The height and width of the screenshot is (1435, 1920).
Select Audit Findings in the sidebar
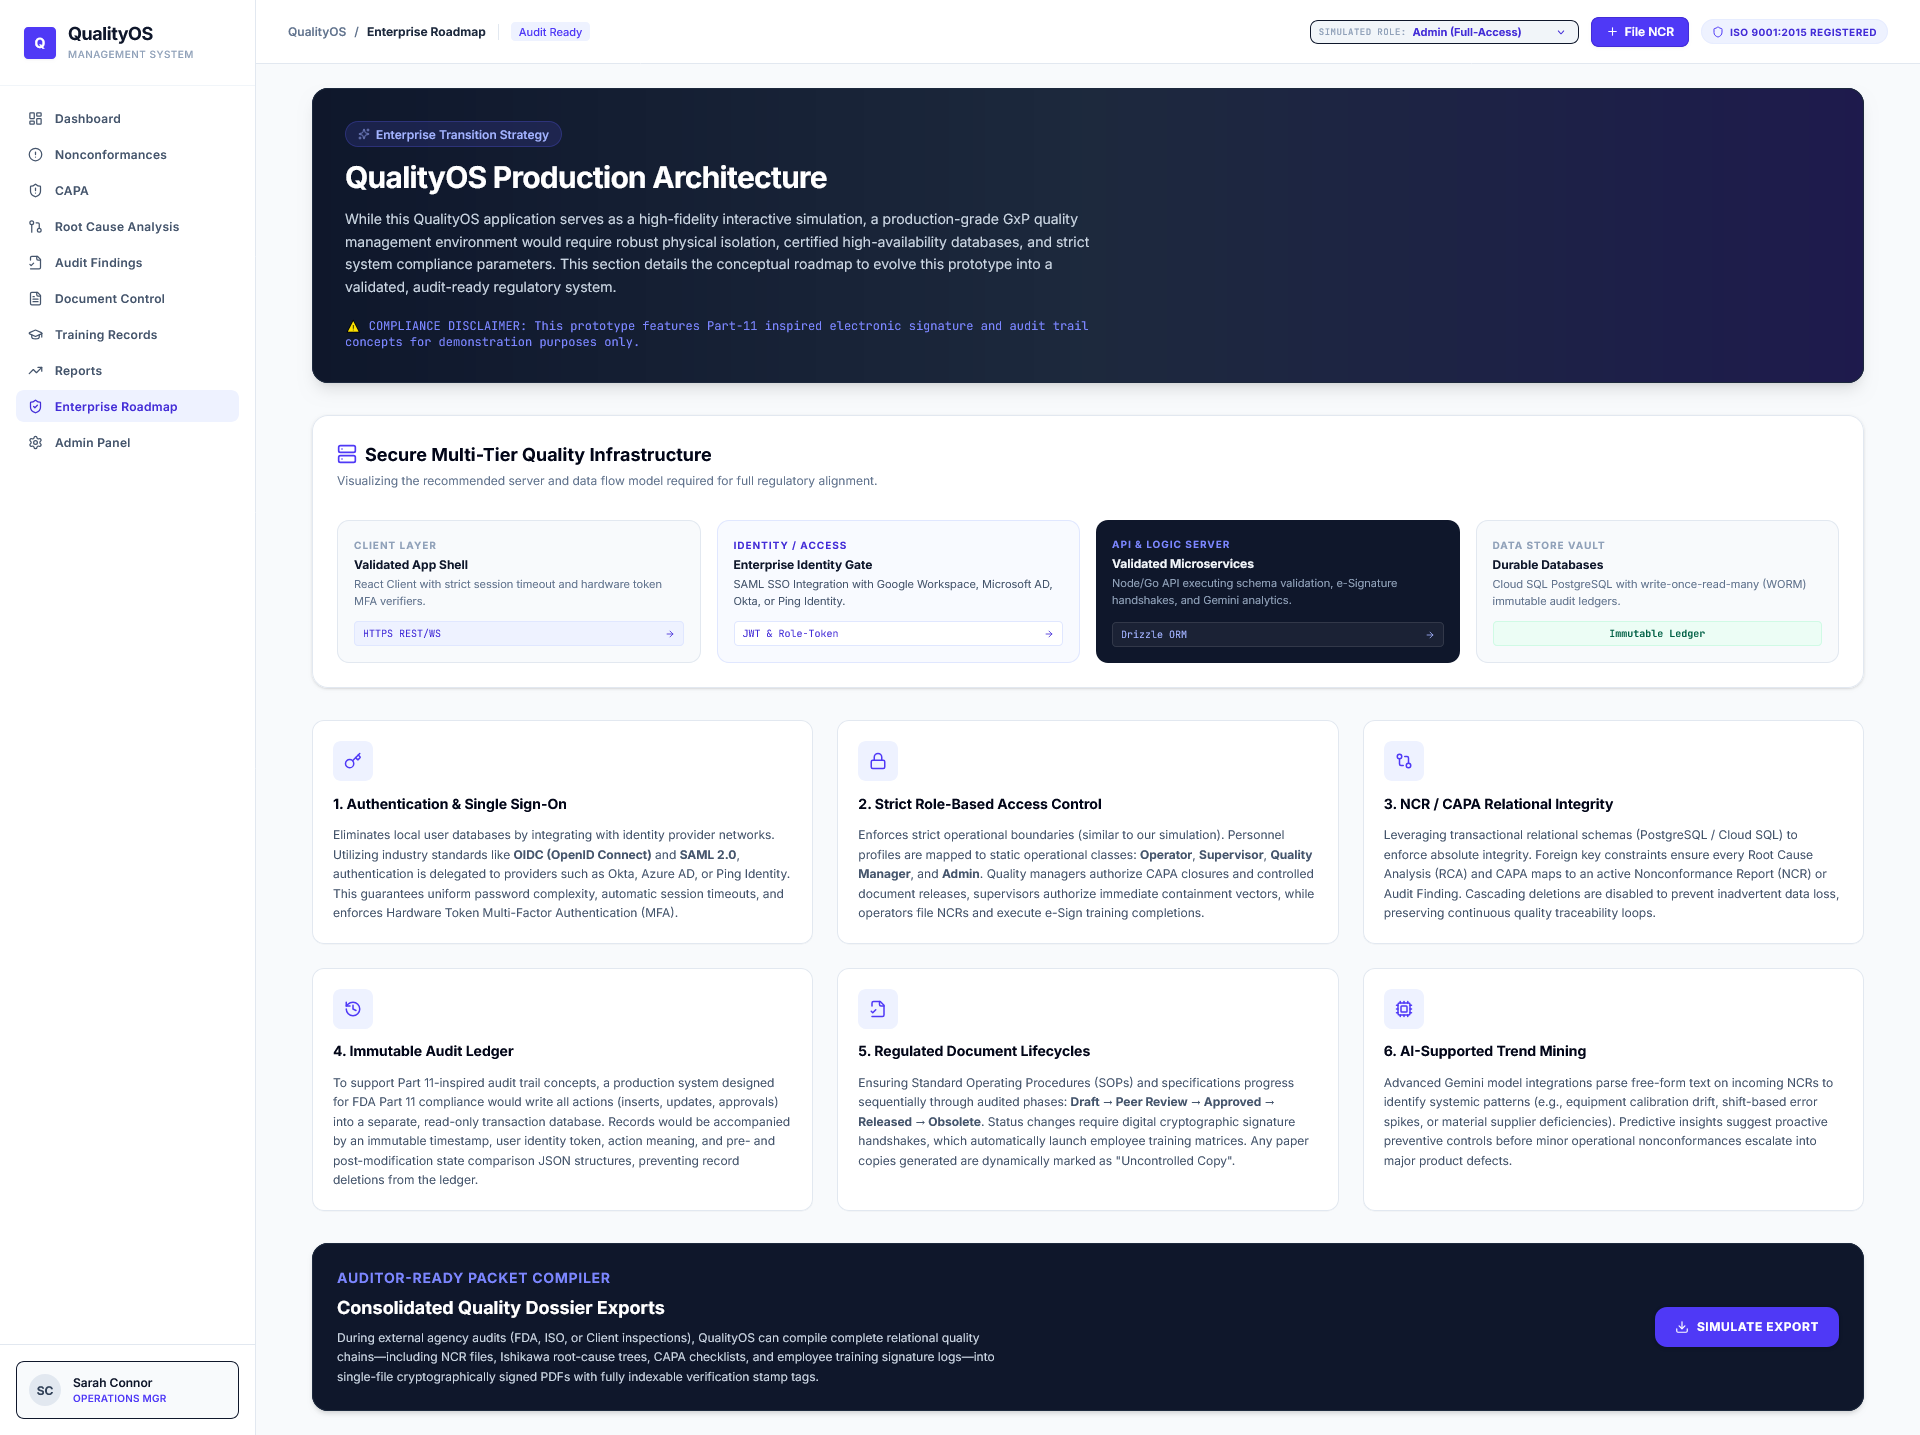[x=127, y=263]
